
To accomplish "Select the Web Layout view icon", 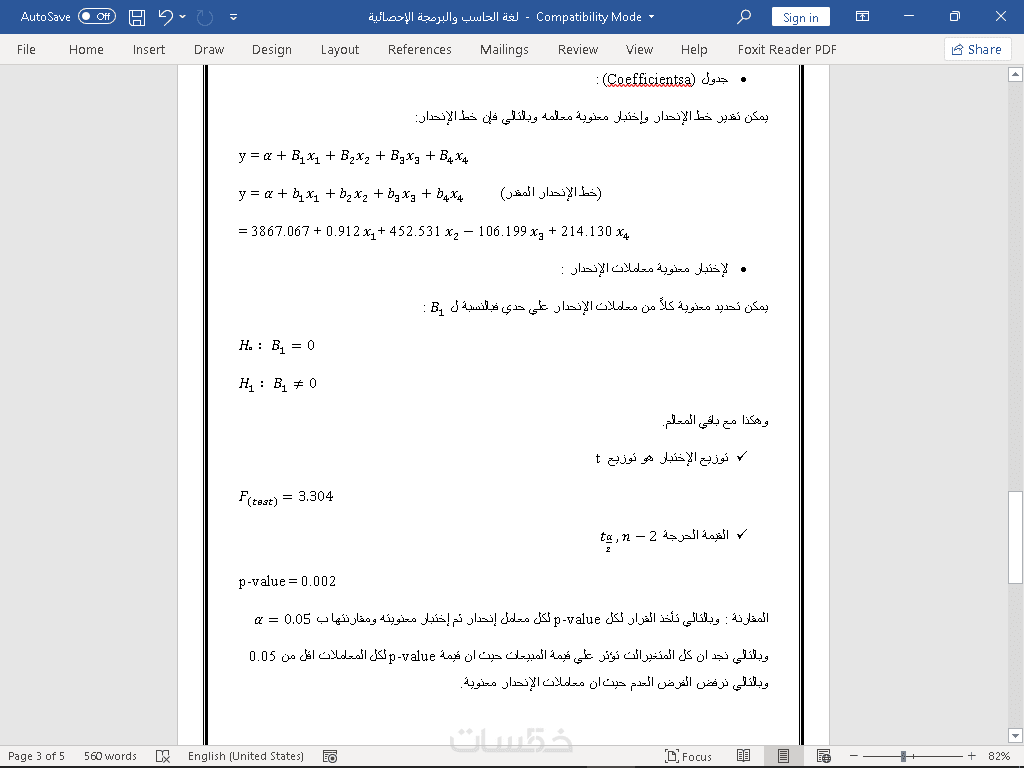I will (823, 756).
